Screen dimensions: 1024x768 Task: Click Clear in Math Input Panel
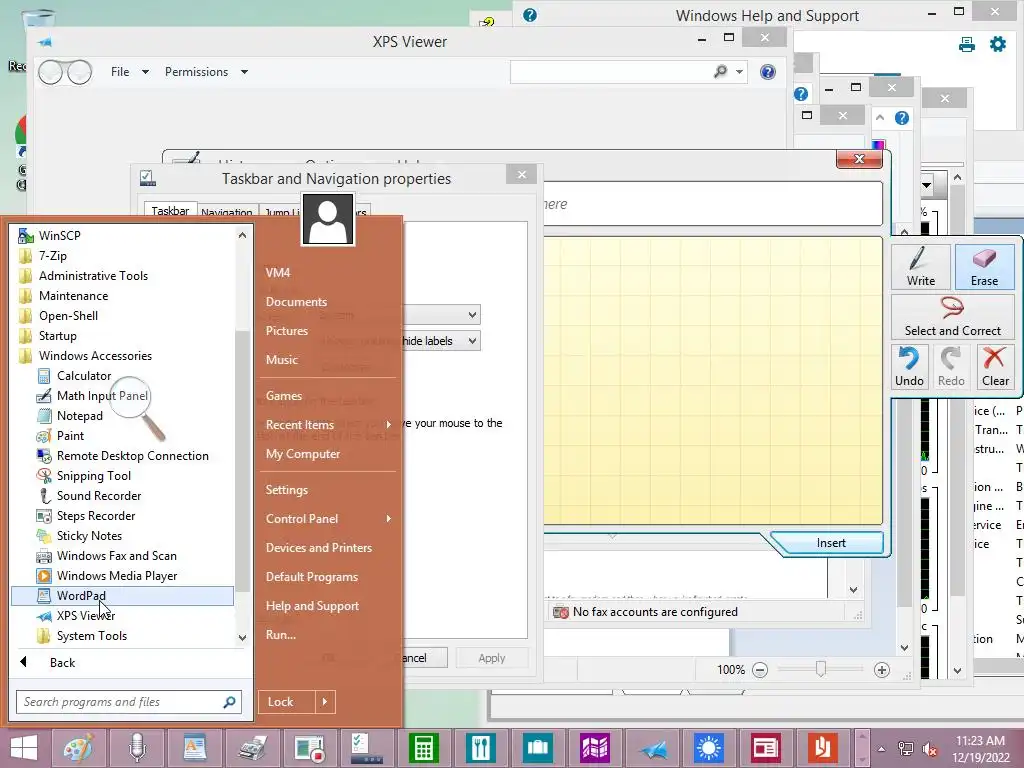tap(995, 367)
